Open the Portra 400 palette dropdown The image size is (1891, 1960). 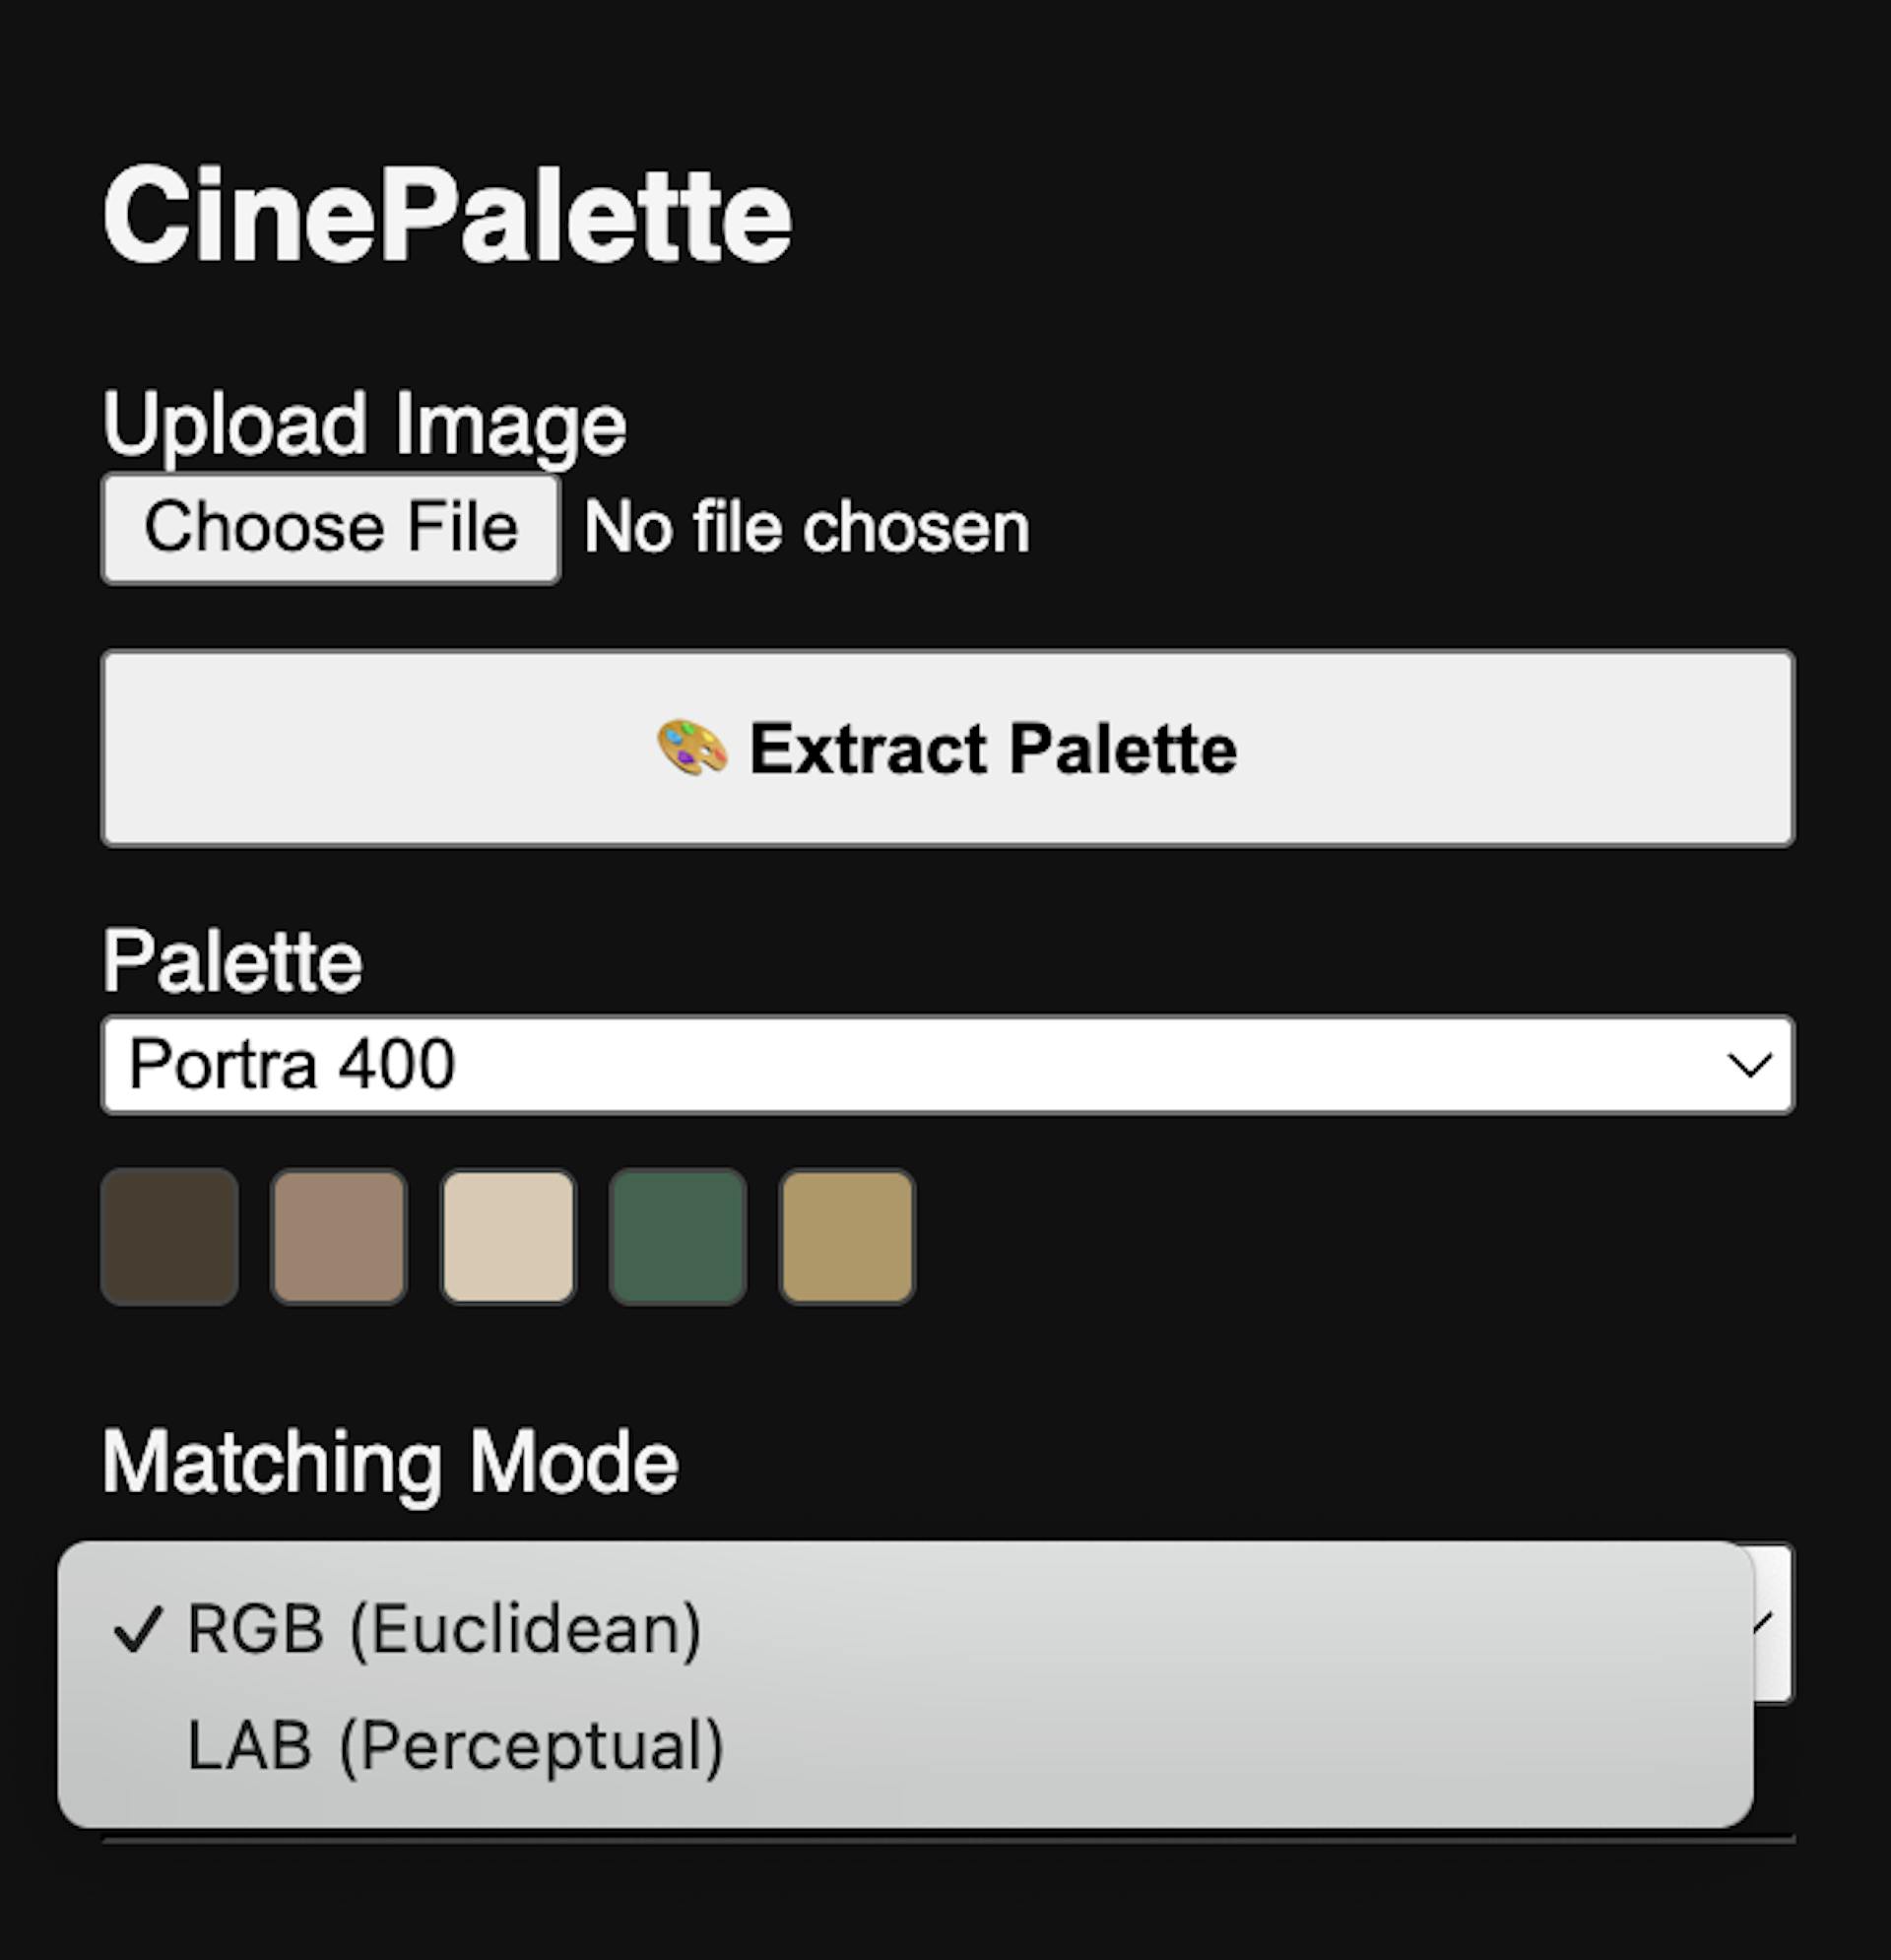click(x=947, y=1064)
